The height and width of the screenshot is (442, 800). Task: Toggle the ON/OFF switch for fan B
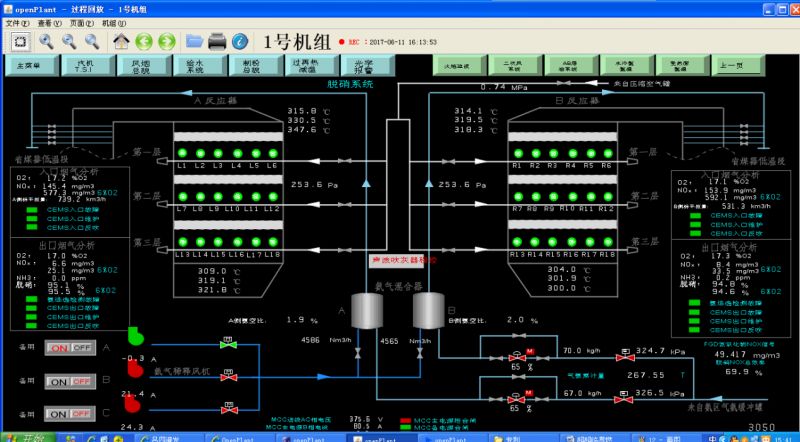click(x=71, y=382)
